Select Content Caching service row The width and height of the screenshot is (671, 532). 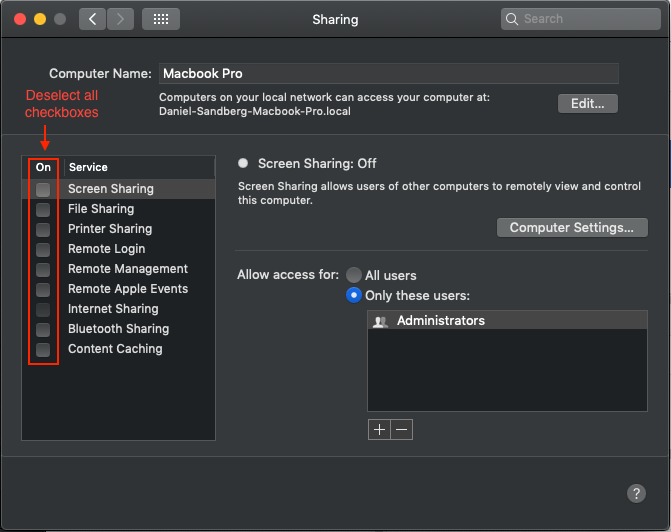[x=119, y=349]
